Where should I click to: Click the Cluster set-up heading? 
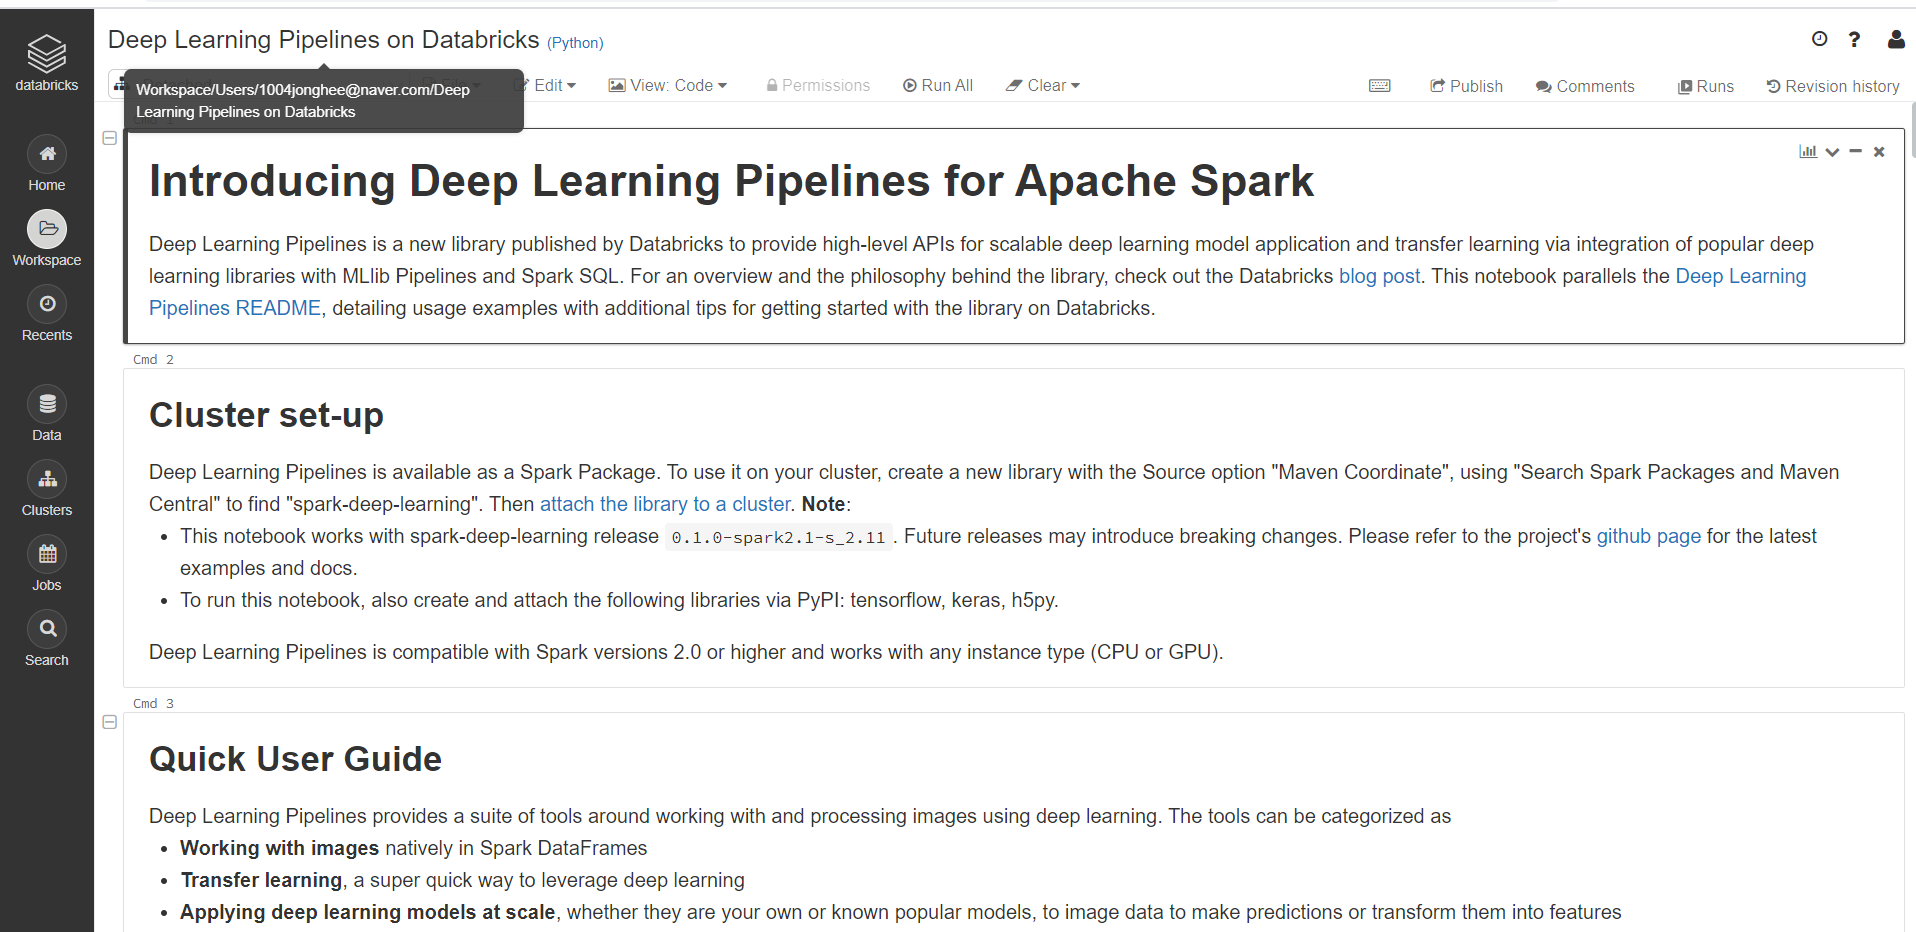(x=266, y=415)
